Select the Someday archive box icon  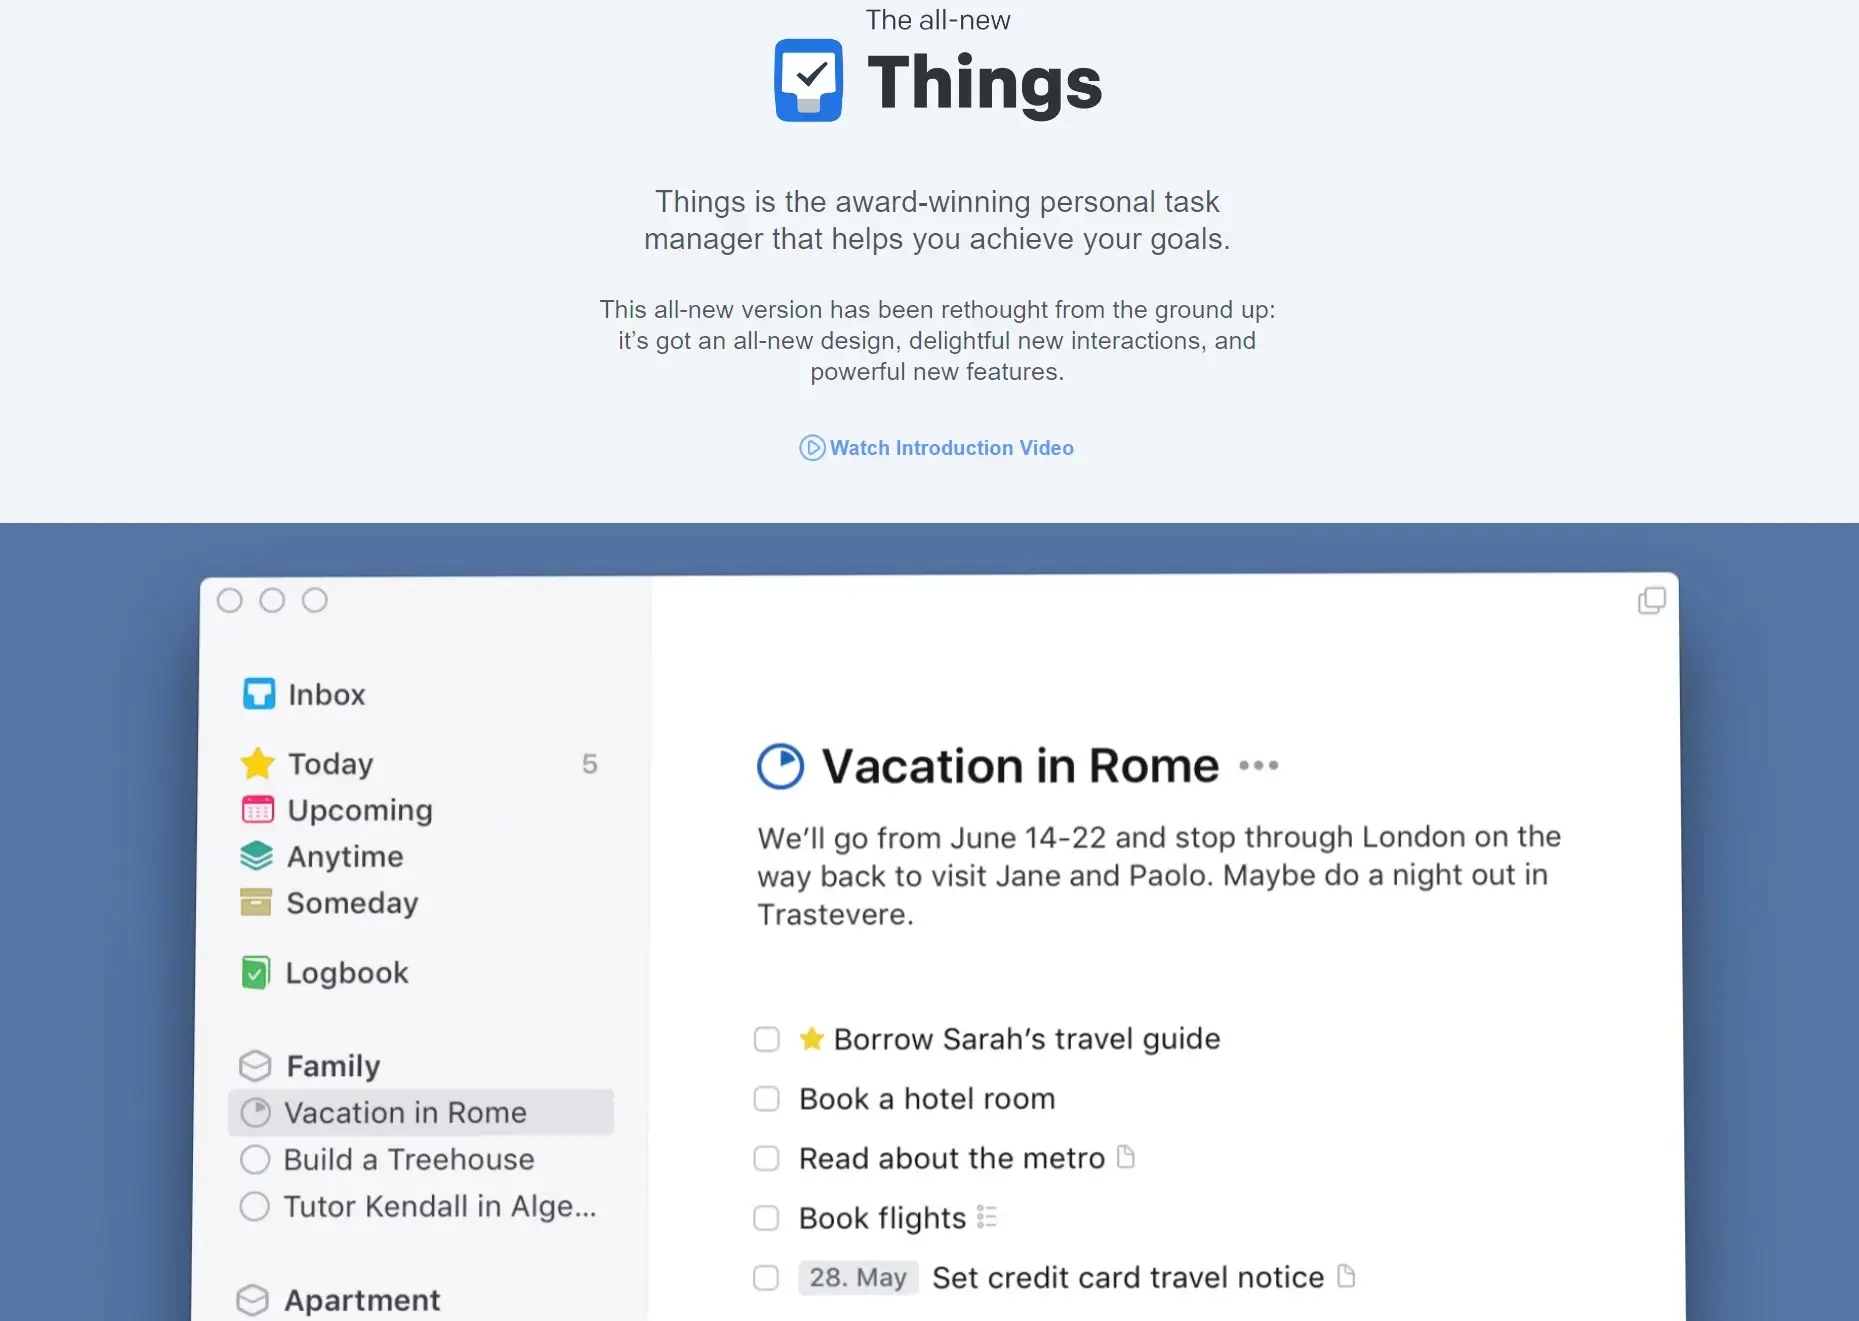[256, 902]
